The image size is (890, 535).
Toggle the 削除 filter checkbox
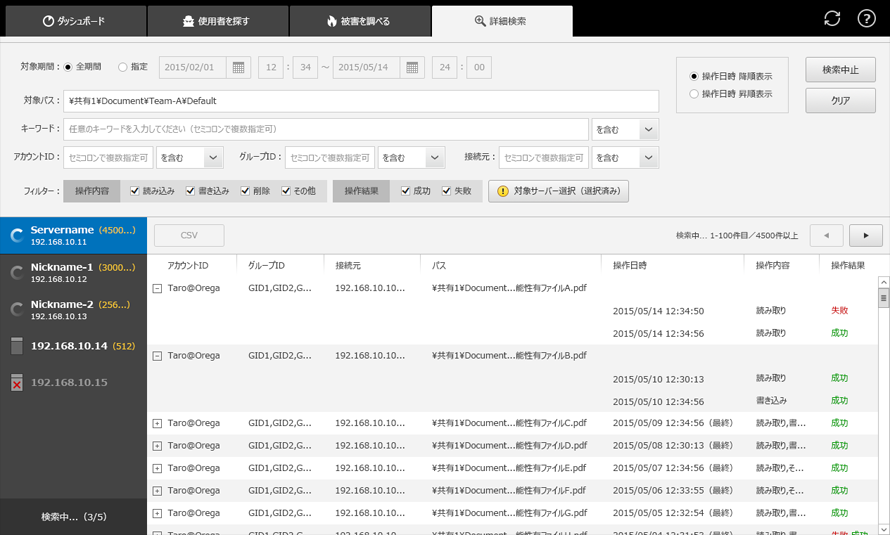[245, 191]
